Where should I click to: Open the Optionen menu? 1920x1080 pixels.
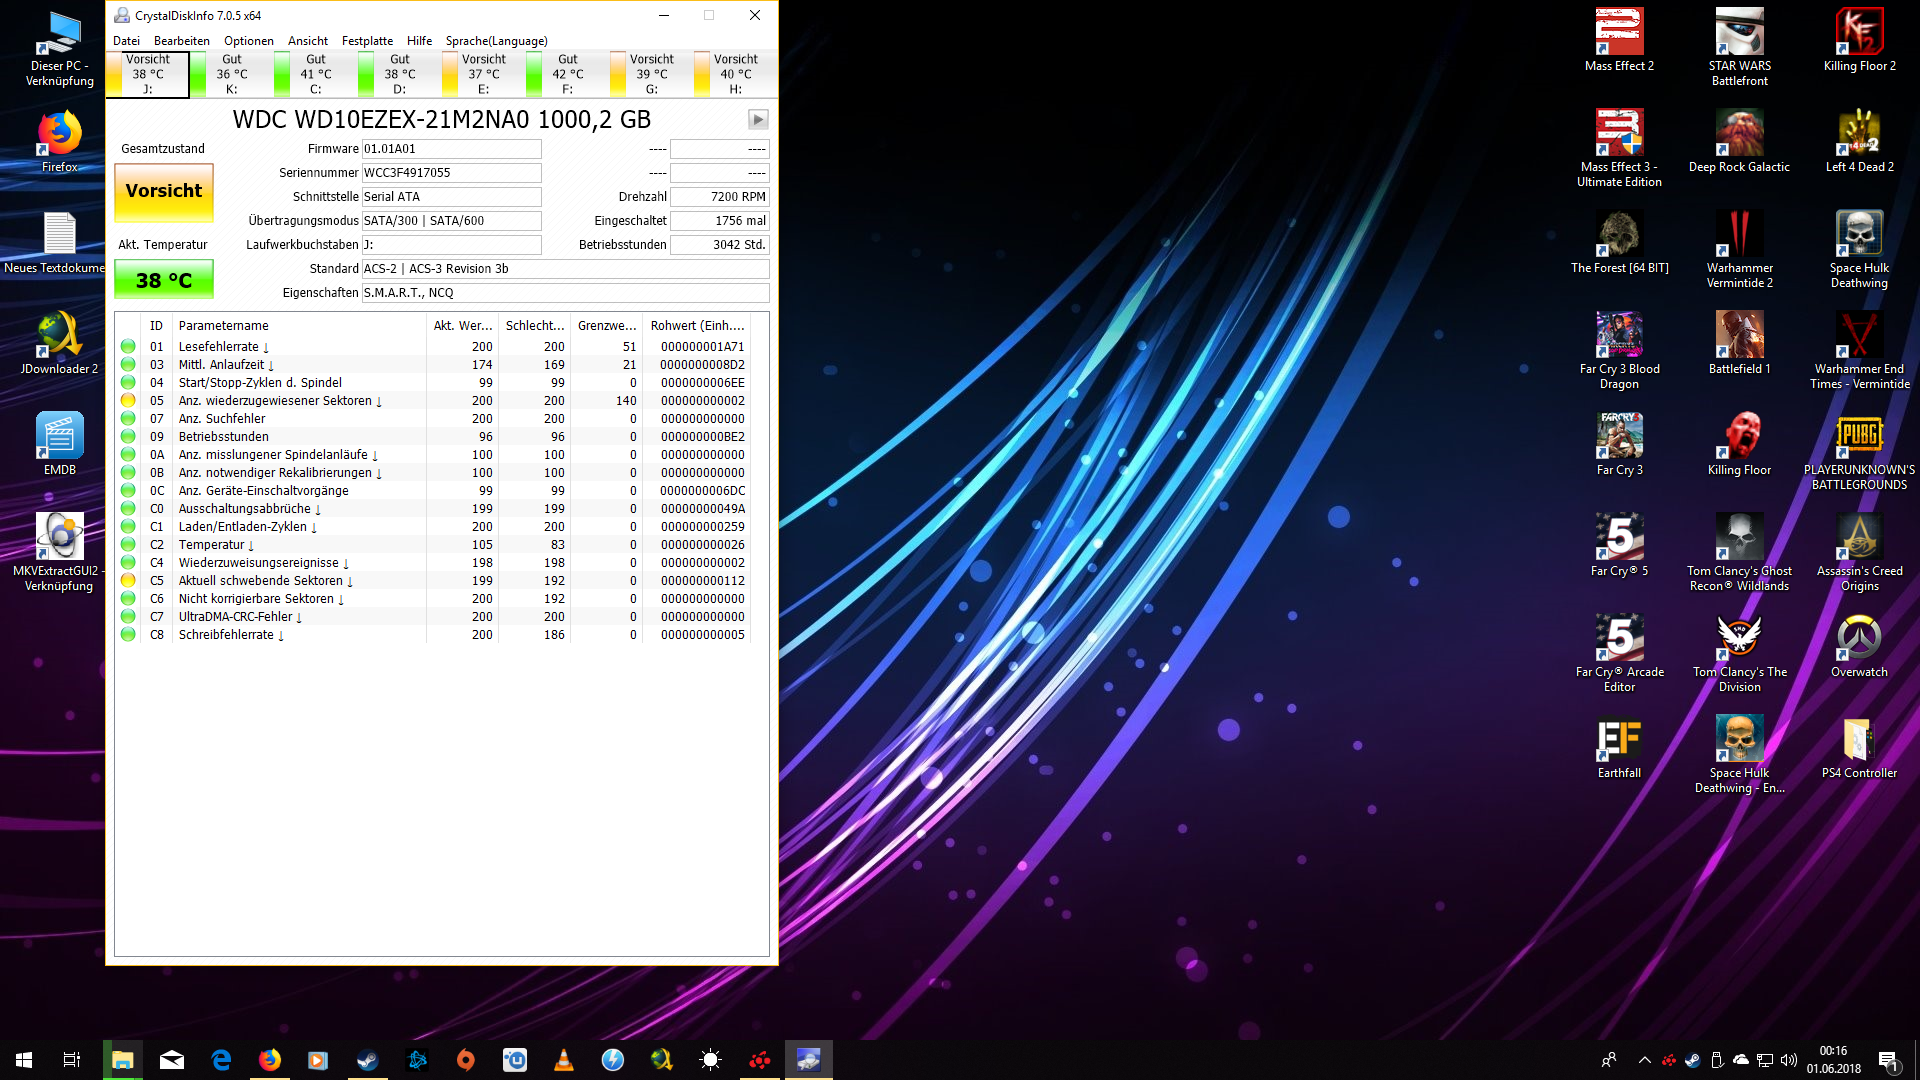coord(248,41)
